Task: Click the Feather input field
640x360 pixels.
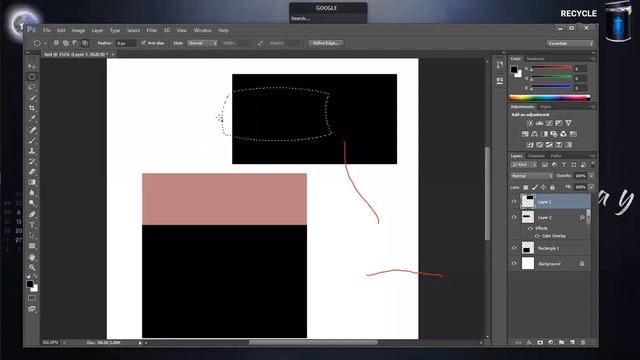Action: 125,43
